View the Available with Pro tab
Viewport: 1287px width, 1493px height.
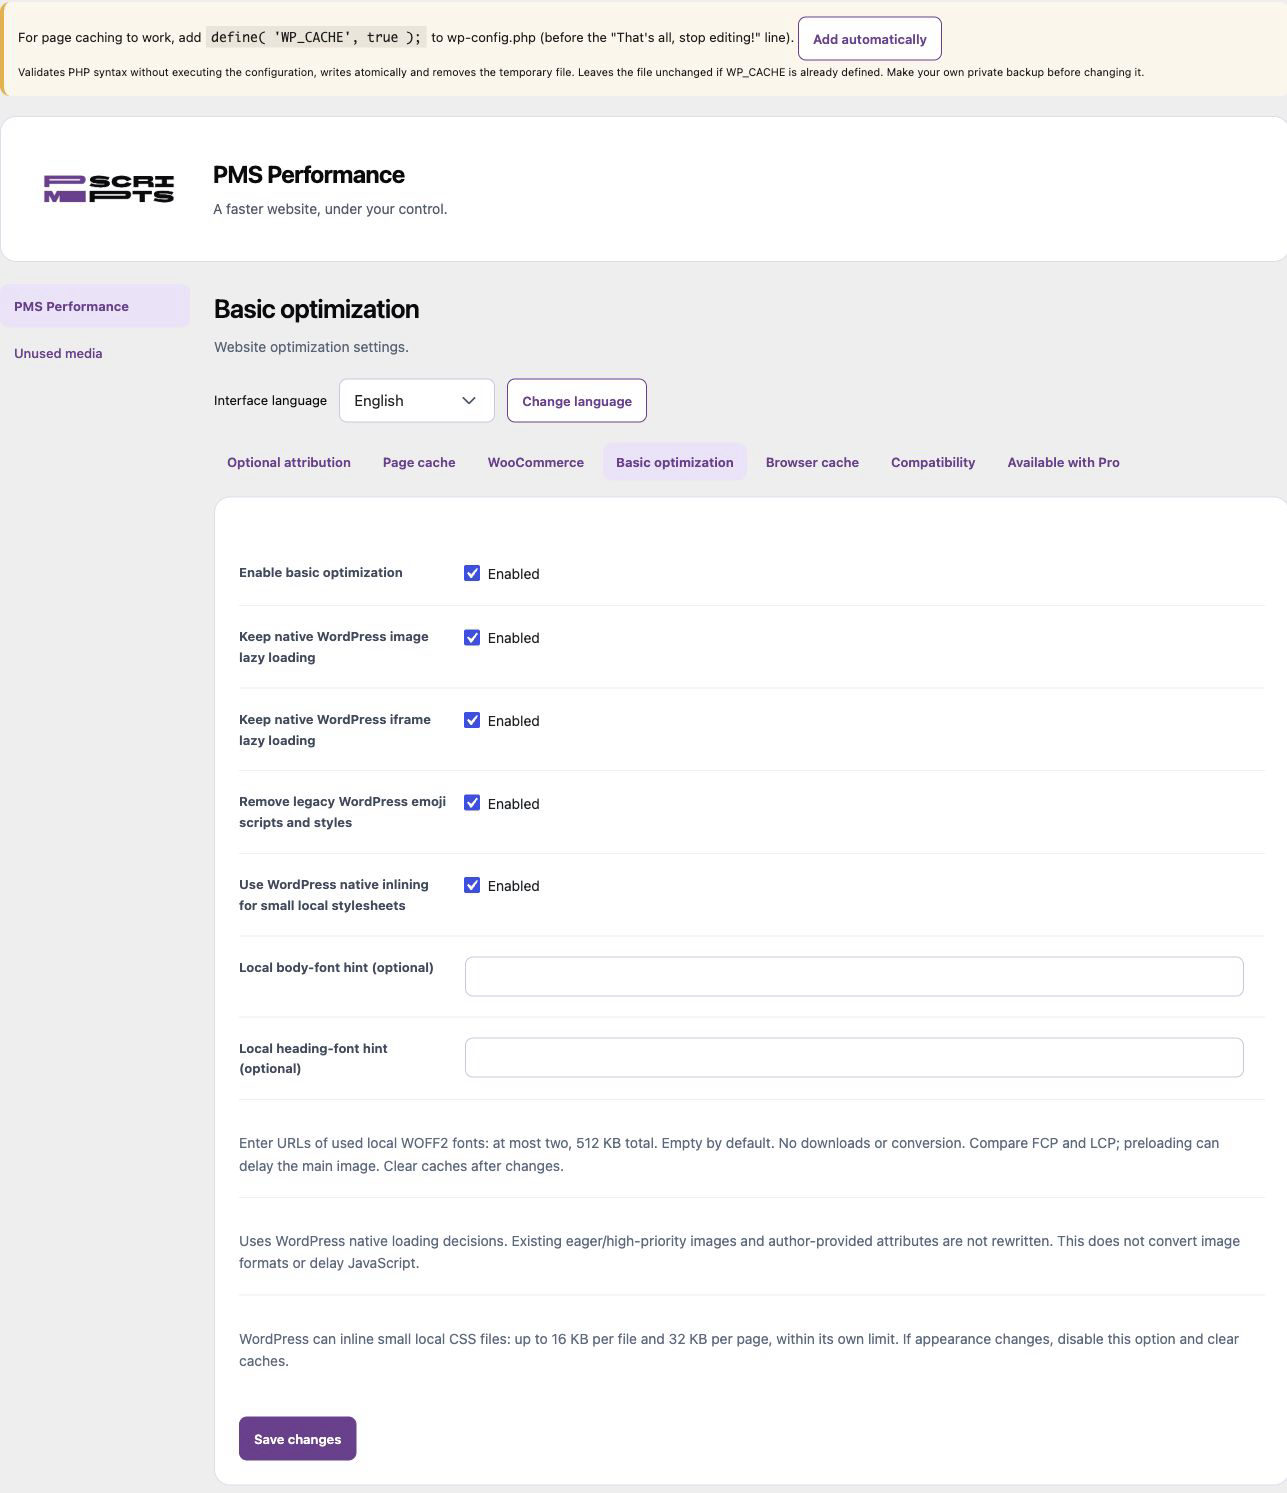(x=1063, y=462)
